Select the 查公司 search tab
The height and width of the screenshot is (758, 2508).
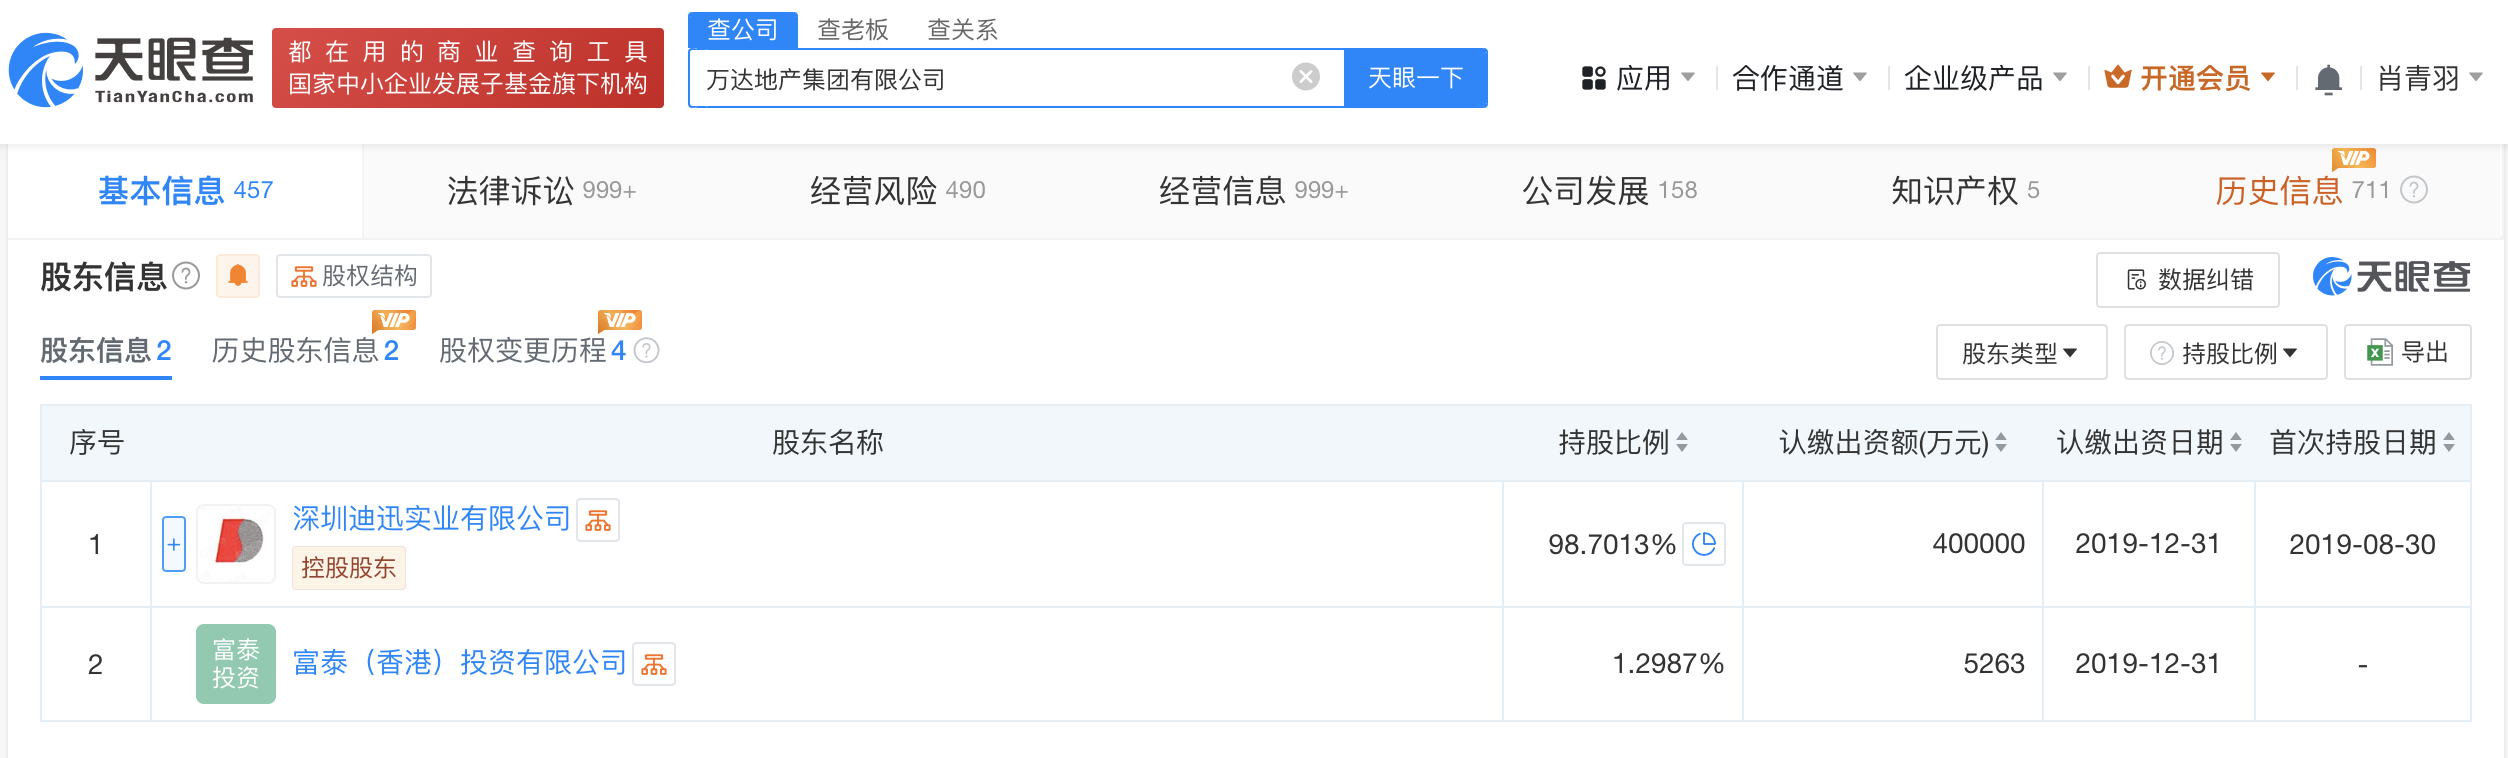pyautogui.click(x=742, y=29)
